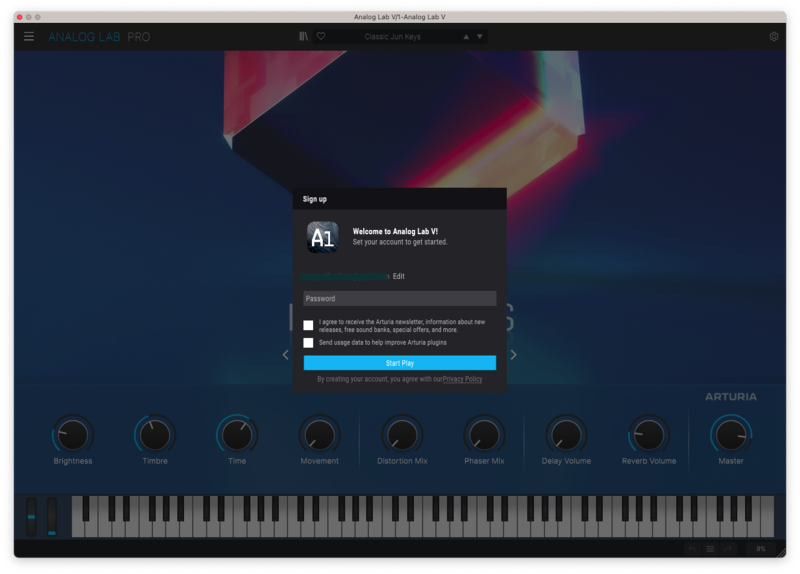Click the ARTURIA brand logo
Viewport: 800px width, 574px height.
pyautogui.click(x=731, y=396)
